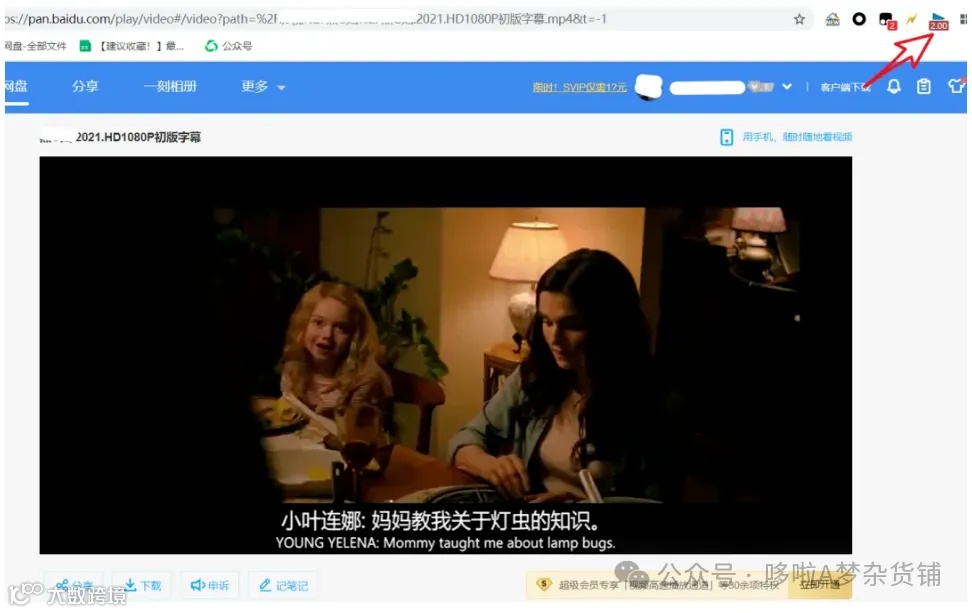Click the 申诉 report button
Viewport: 972px width, 613px height.
point(210,585)
